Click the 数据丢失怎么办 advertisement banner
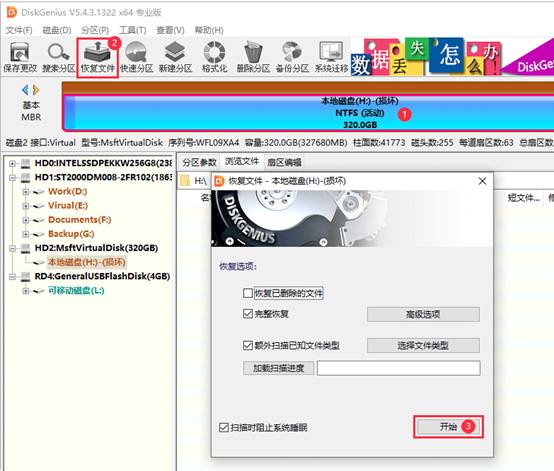 426,57
